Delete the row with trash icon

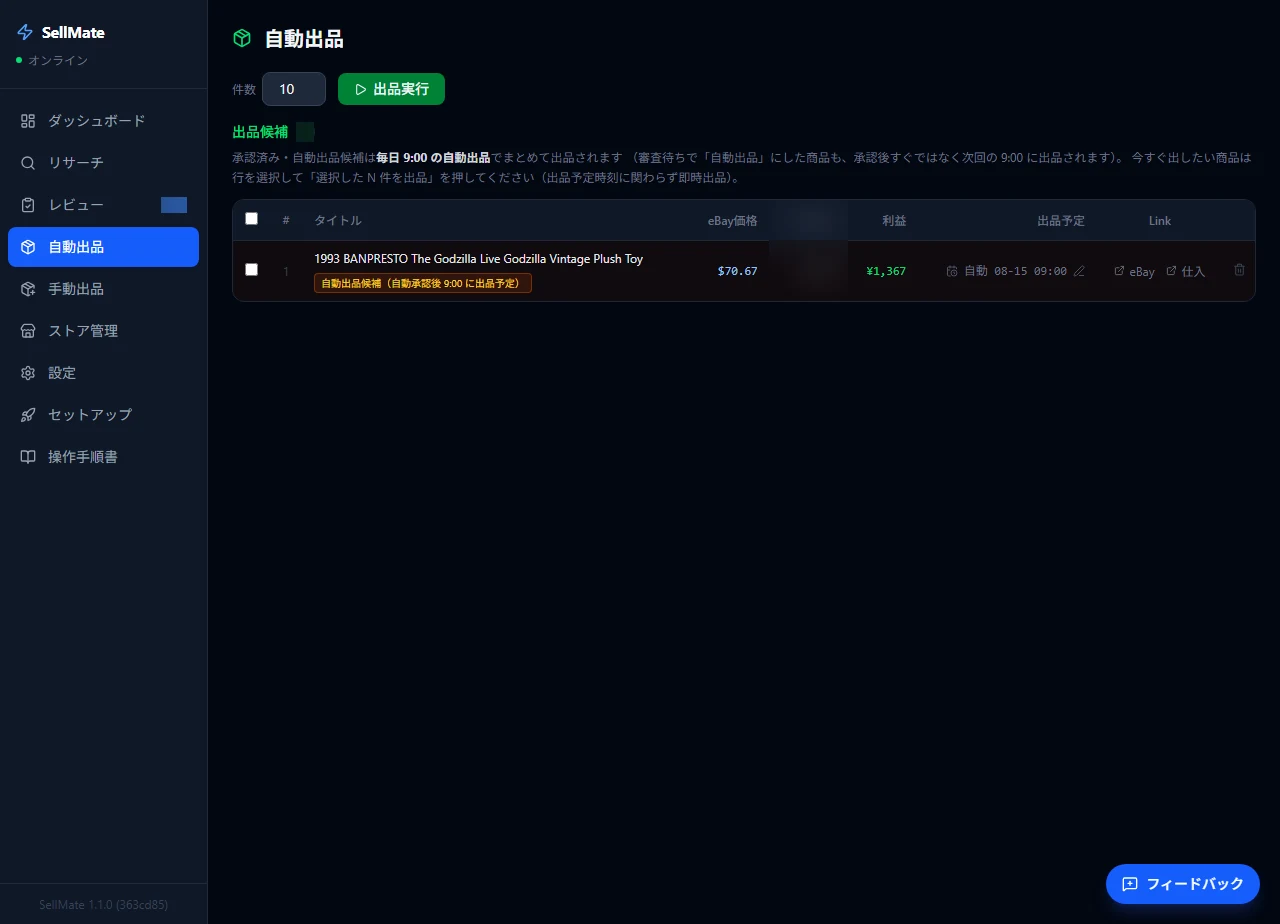pos(1240,270)
